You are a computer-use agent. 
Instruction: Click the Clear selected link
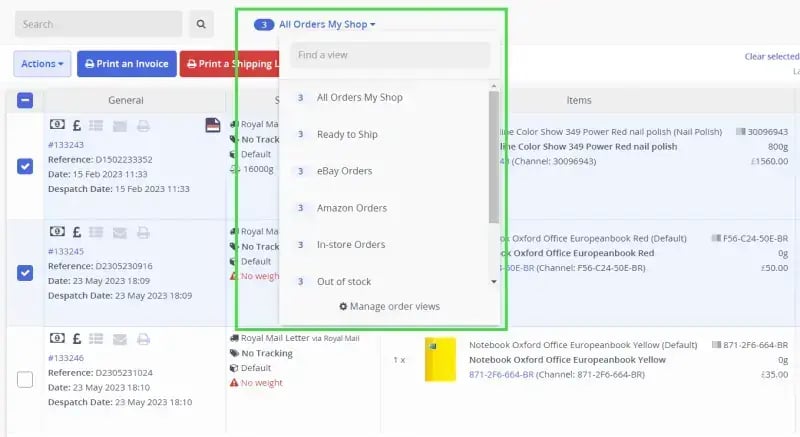pos(771,57)
